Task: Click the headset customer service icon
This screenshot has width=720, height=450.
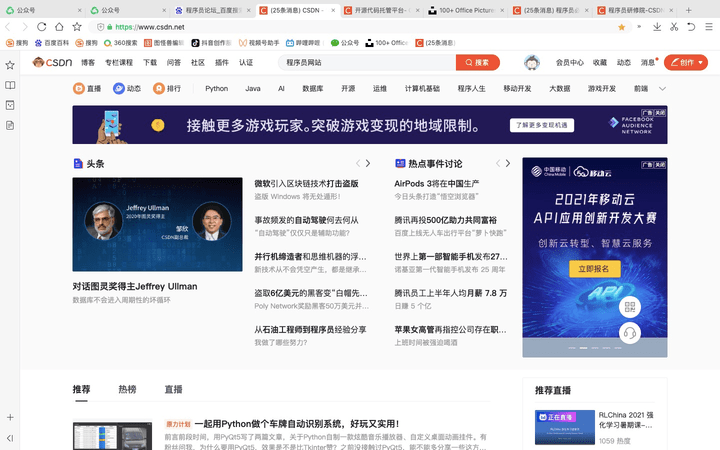Action: point(630,333)
